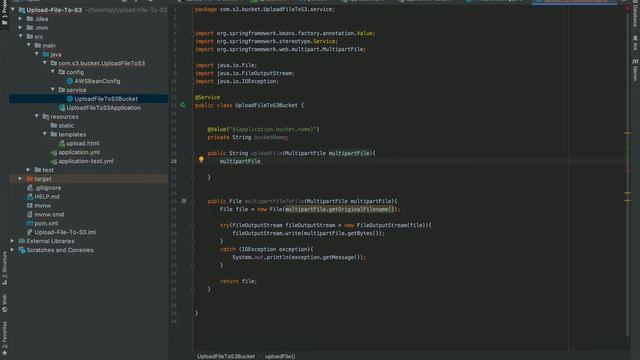Screen dimensions: 640x360
Task: Click UploadFileToS3Bucket breadcrumb at editor bottom
Action: [x=226, y=356]
